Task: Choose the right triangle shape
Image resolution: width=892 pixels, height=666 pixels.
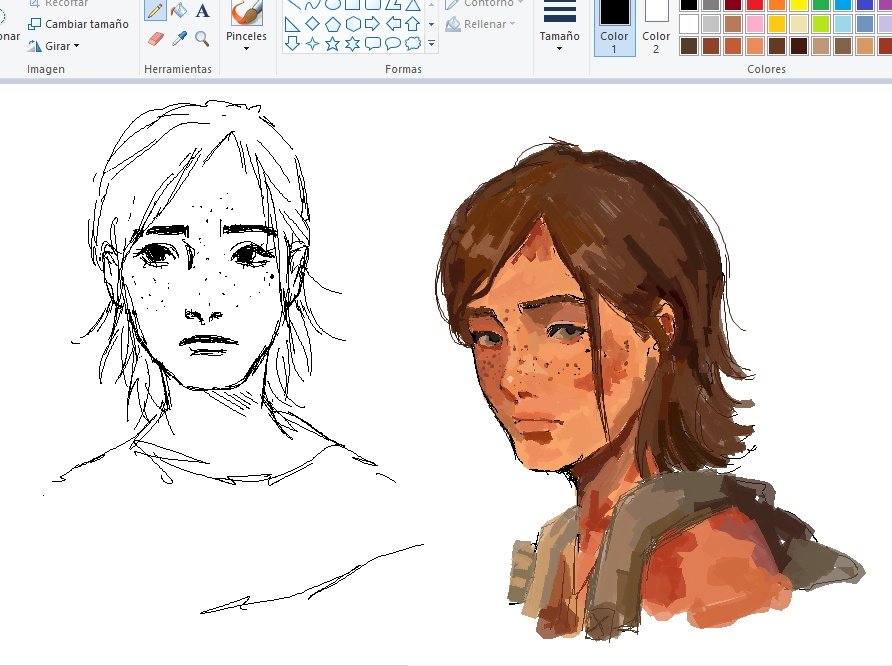Action: 292,24
